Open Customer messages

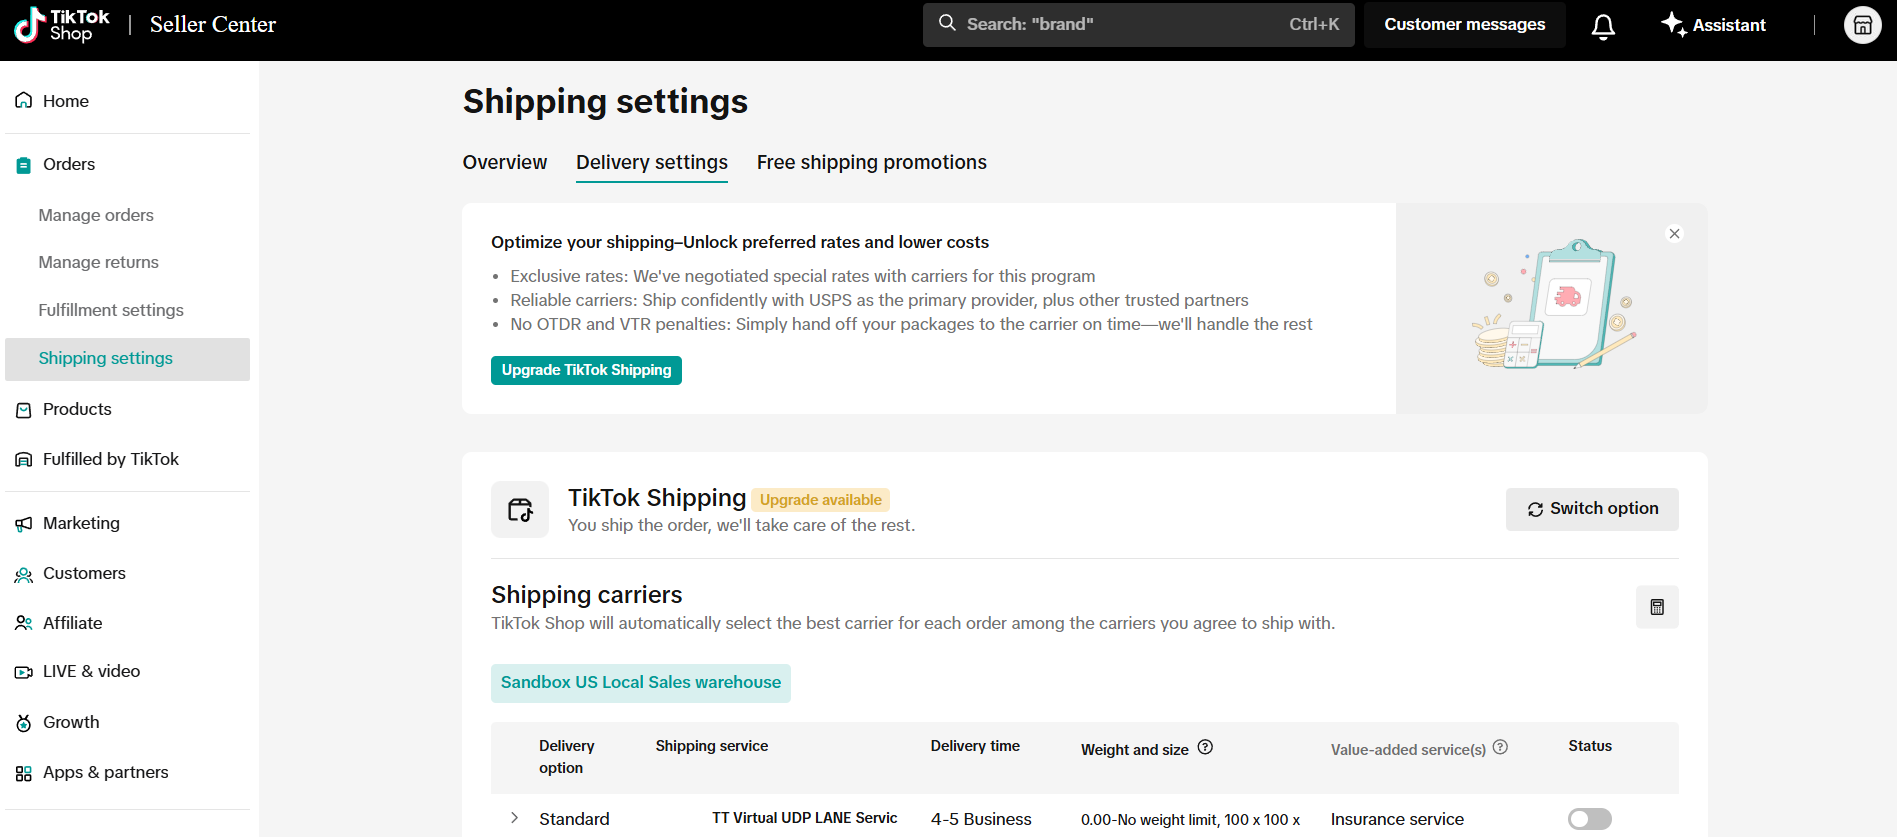[x=1464, y=24]
